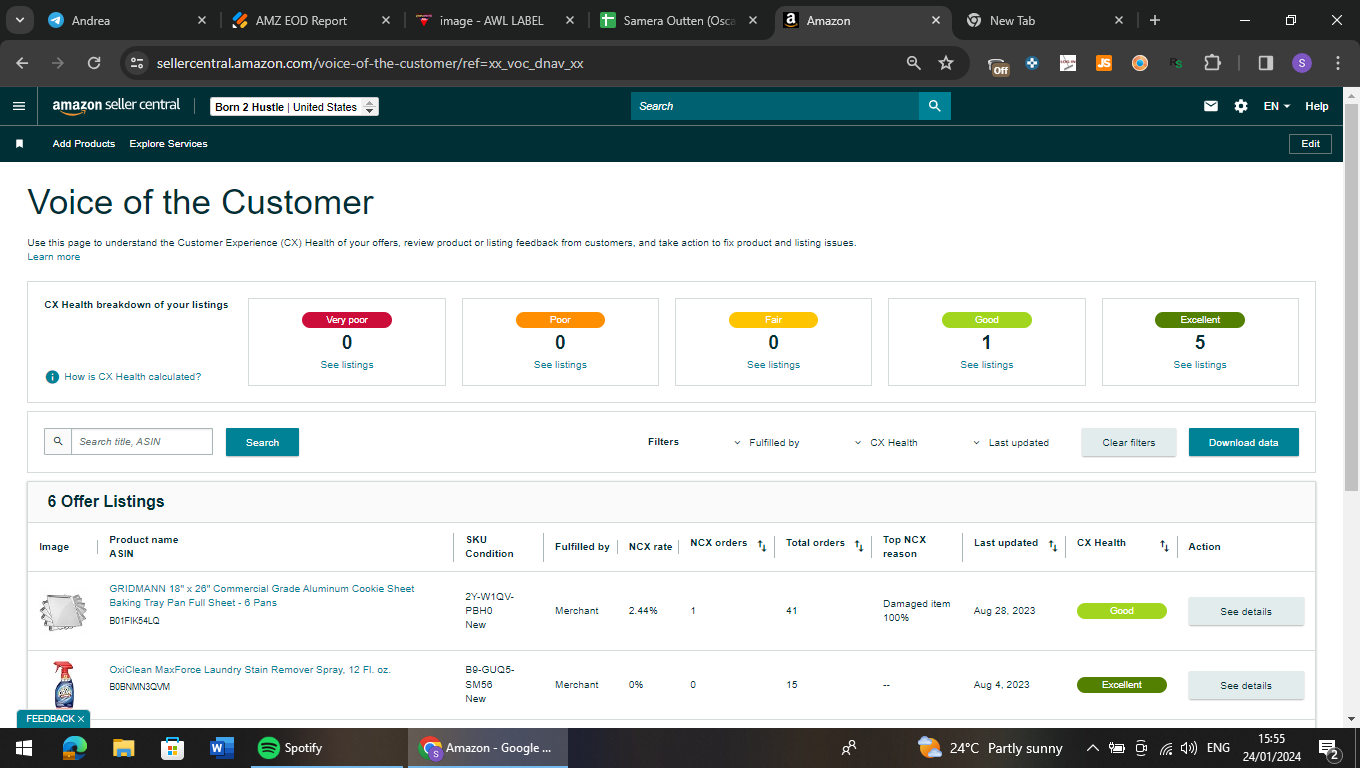1360x768 pixels.
Task: Open the Learn more link
Action: click(x=54, y=257)
